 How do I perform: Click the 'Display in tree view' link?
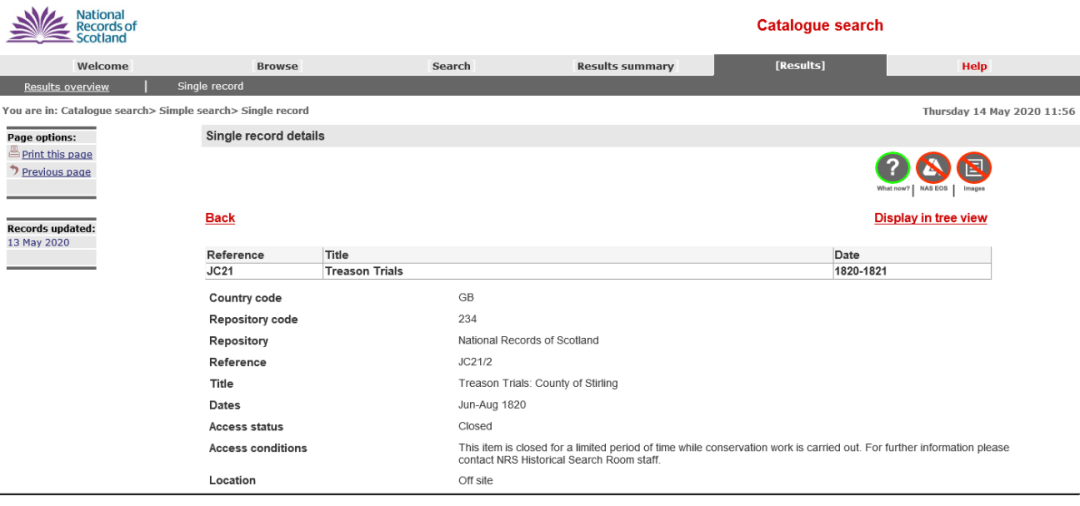[x=930, y=218]
